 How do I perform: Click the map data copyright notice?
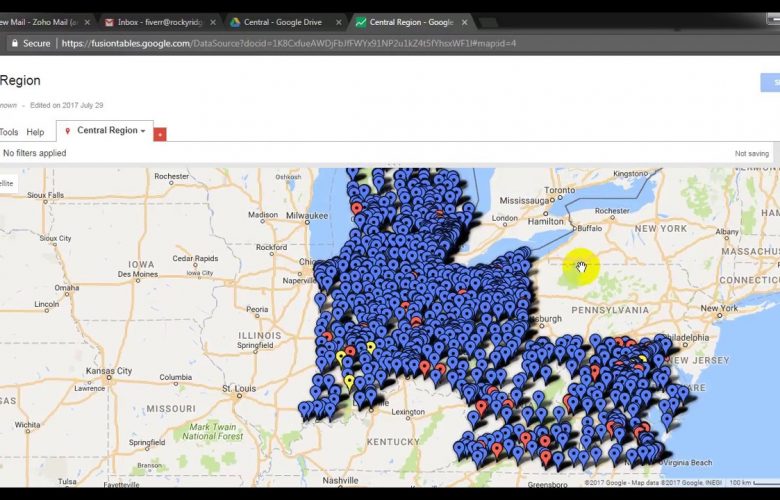pos(654,483)
